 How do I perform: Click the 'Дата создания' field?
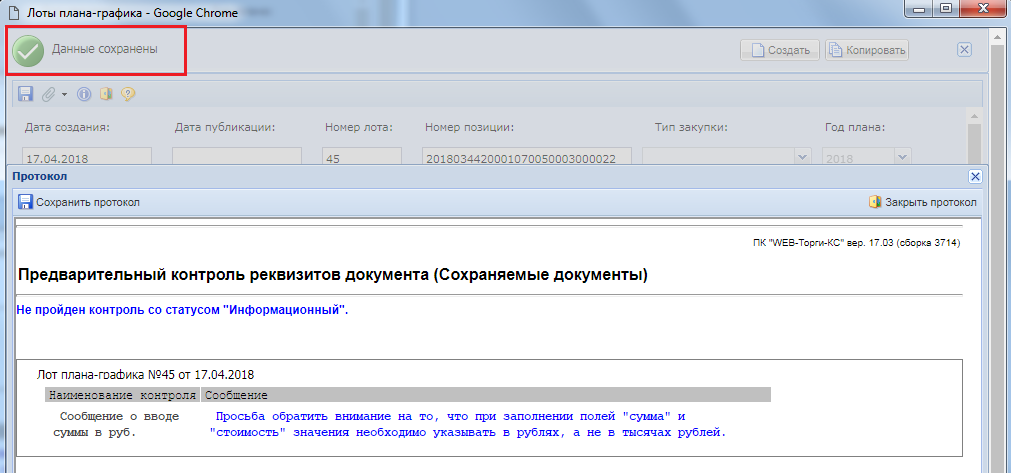[x=87, y=157]
